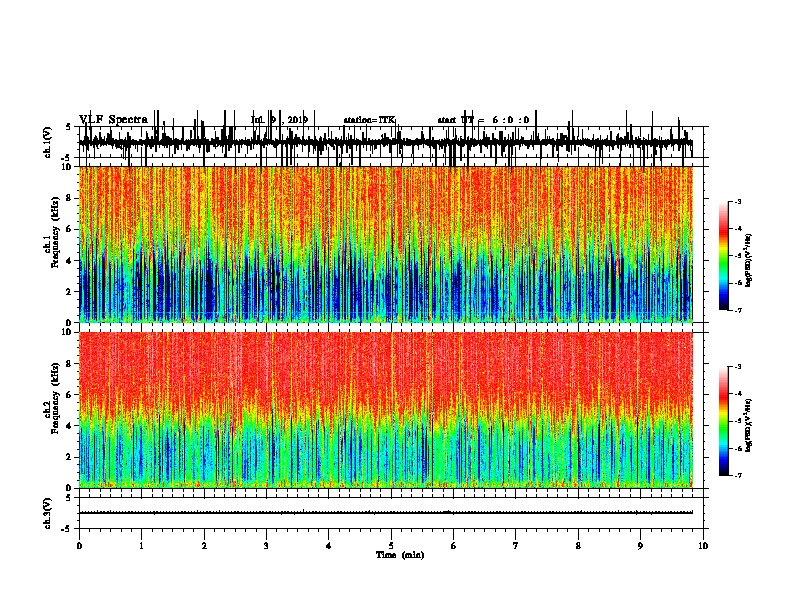Click the 8 kHz tick on ch.1 frequency axis
Screen dimensions: 792x612
69,198
